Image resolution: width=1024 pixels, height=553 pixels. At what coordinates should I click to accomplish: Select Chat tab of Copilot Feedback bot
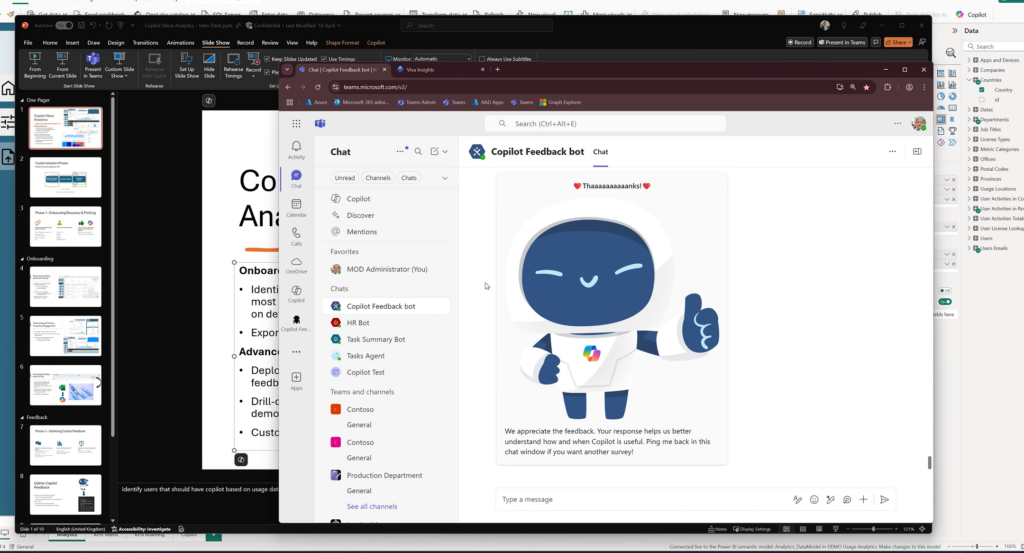tap(600, 151)
